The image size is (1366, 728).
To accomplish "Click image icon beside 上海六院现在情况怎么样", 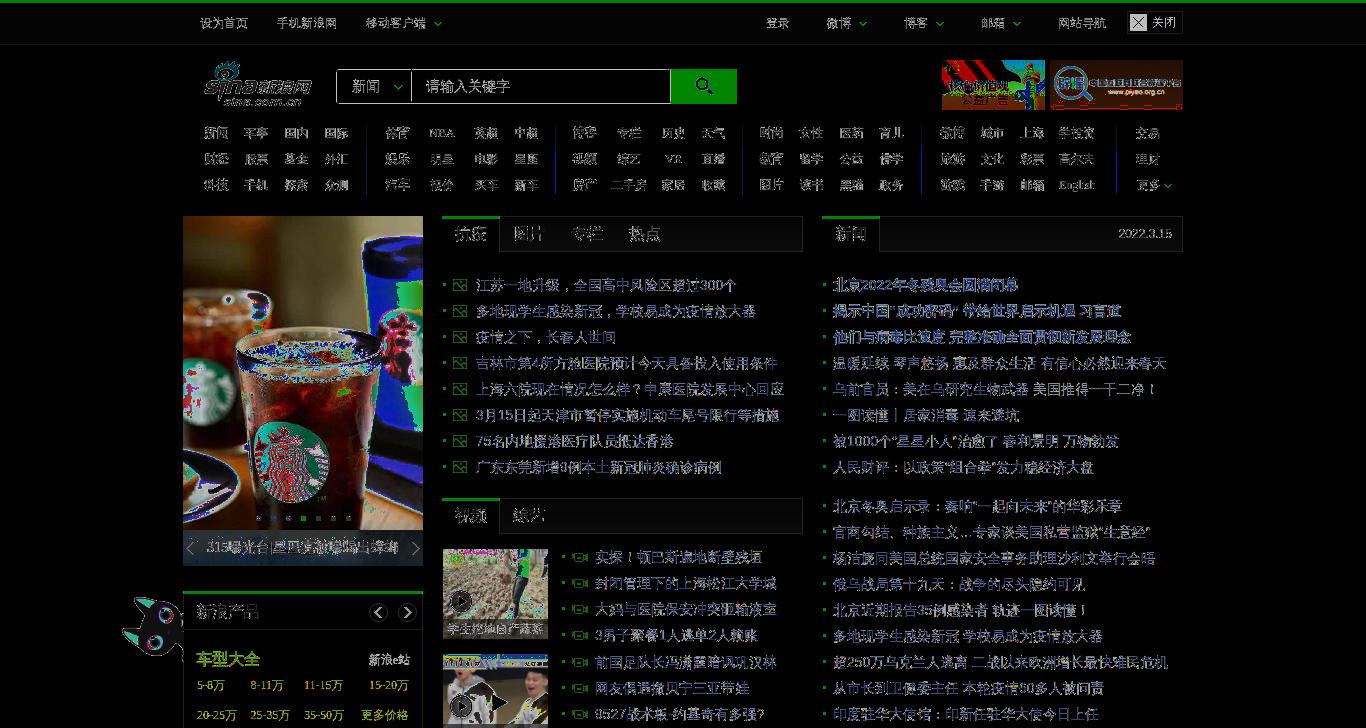I will (460, 389).
